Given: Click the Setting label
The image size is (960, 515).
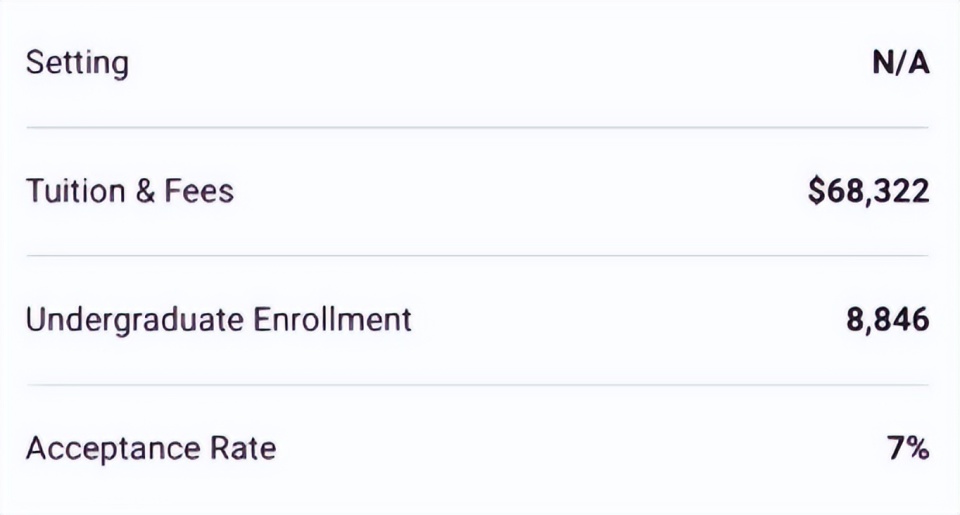Looking at the screenshot, I should [77, 64].
